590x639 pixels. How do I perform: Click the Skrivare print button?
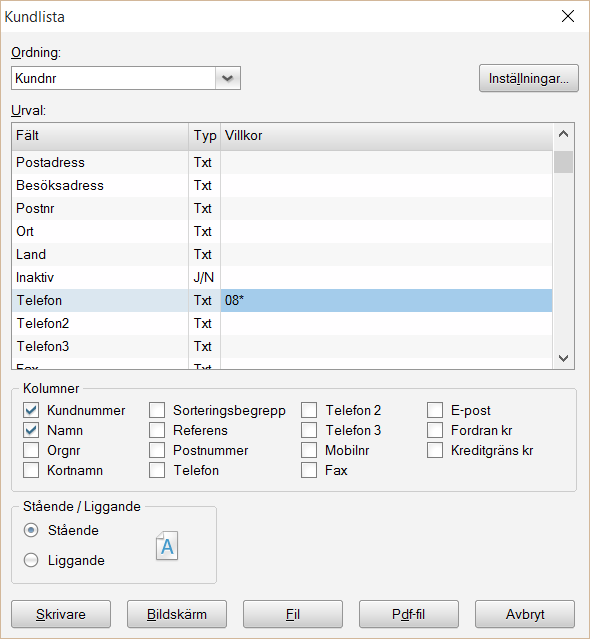click(x=61, y=614)
